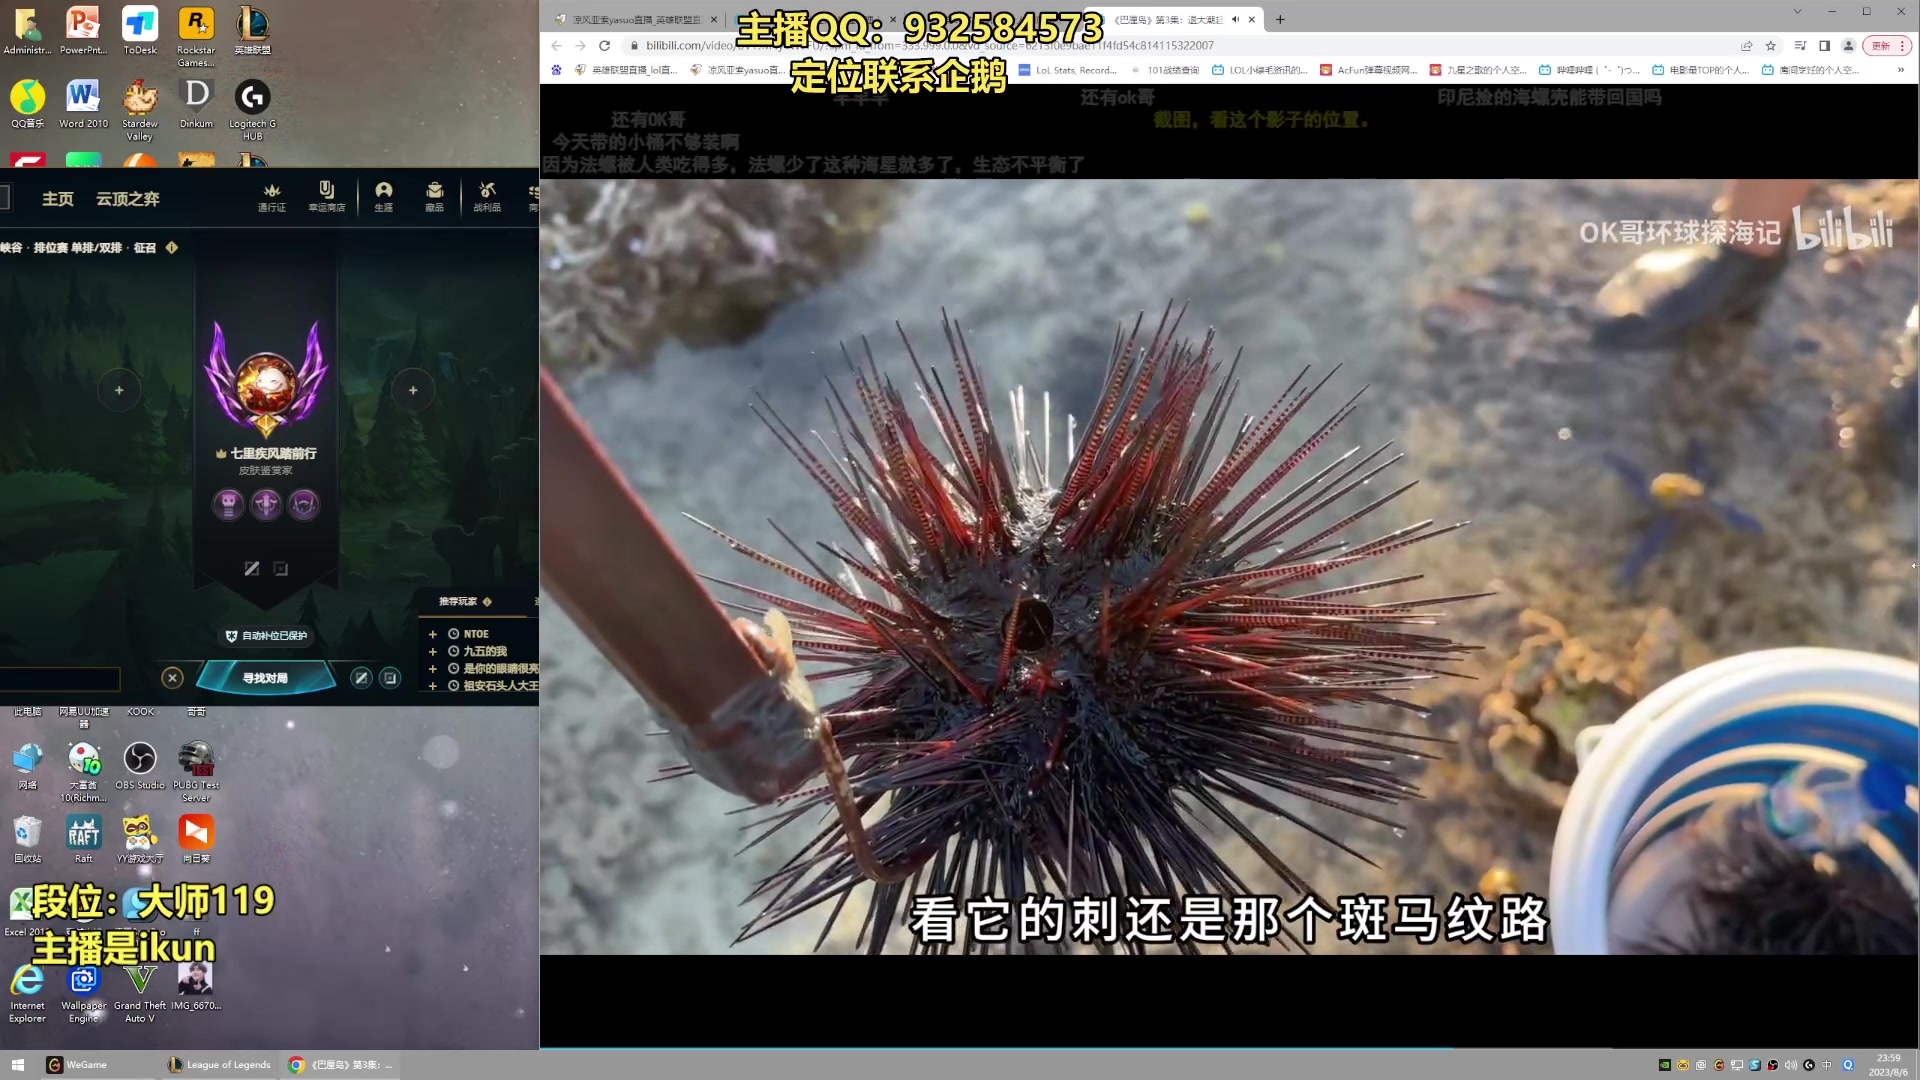The image size is (1920, 1080).
Task: Open the QQ音乐 desktop icon
Action: click(28, 104)
